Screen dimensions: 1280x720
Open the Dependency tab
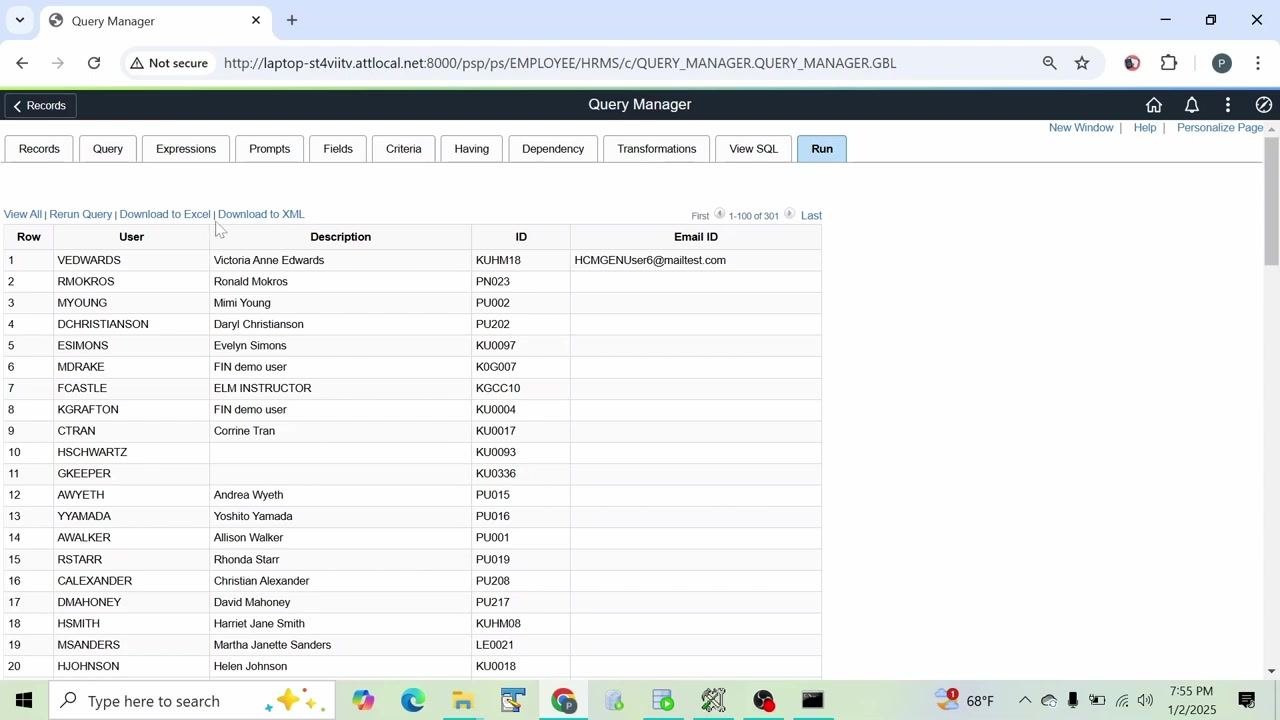pos(553,149)
